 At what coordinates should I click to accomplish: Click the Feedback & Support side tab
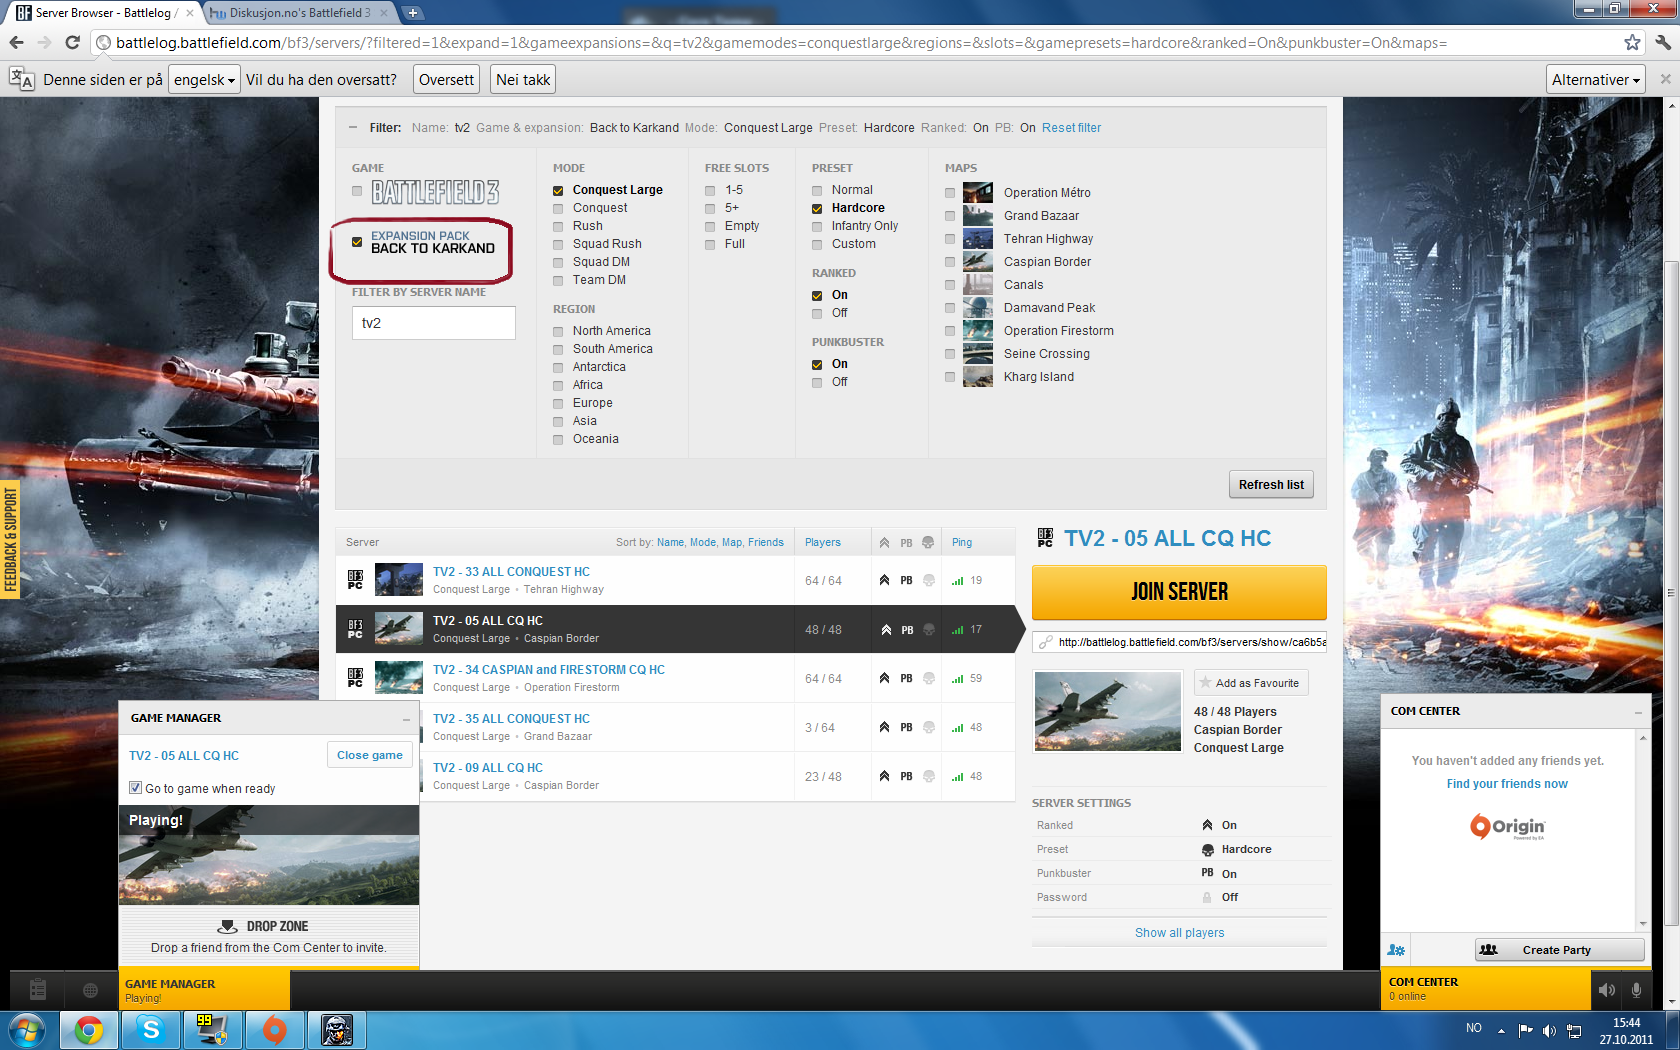pos(11,540)
